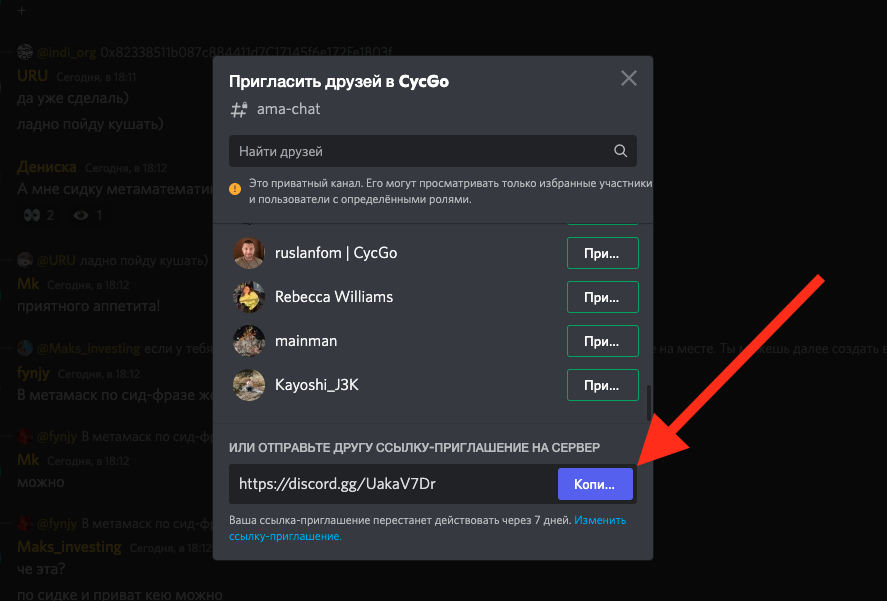Invite ruslanfom | CycGo

[x=602, y=253]
